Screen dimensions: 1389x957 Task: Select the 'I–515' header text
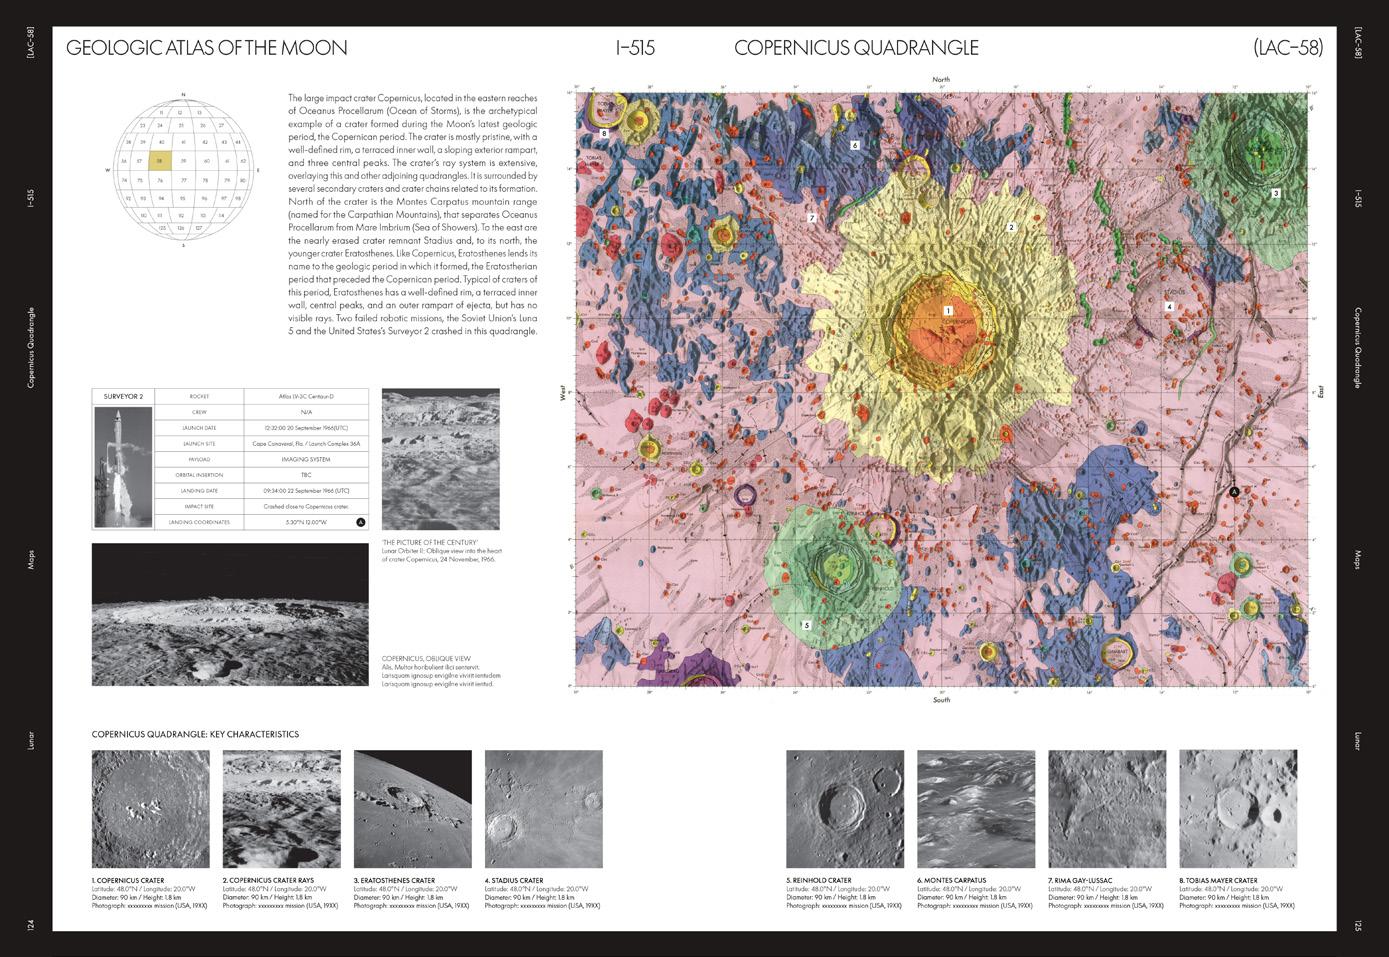(635, 48)
